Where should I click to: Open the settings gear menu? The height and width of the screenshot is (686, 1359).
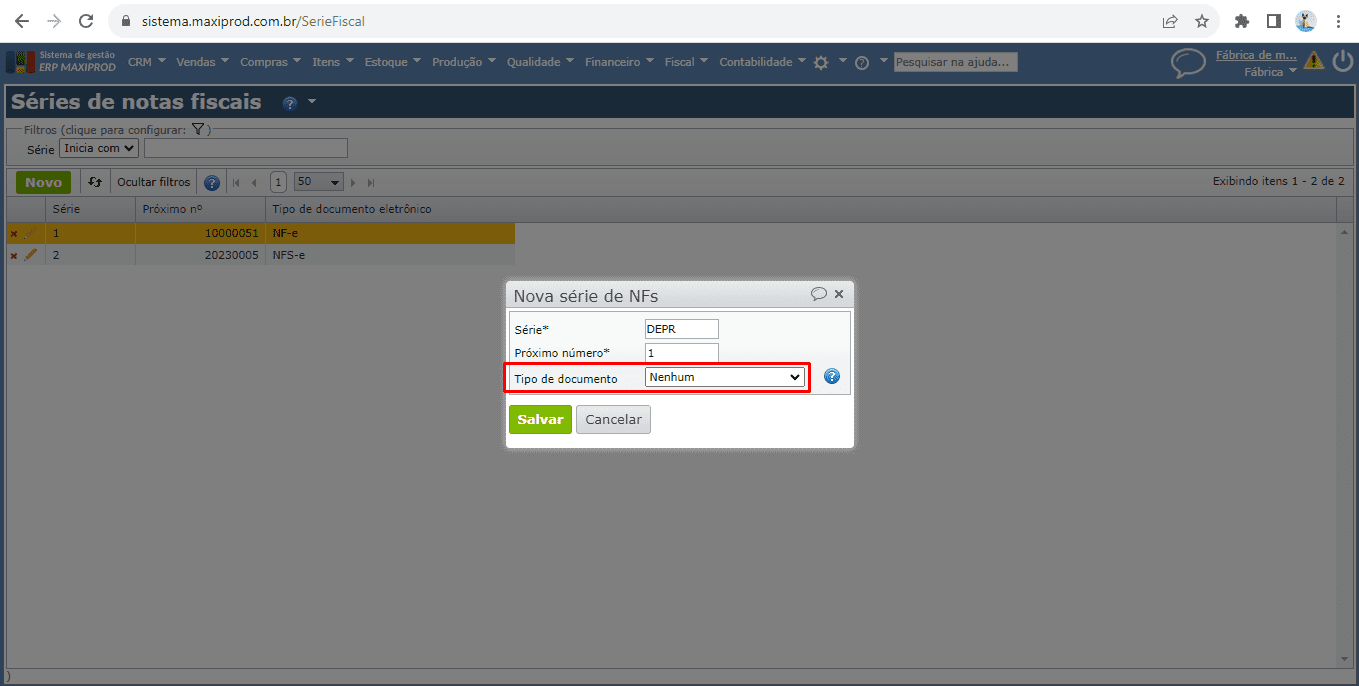[821, 62]
